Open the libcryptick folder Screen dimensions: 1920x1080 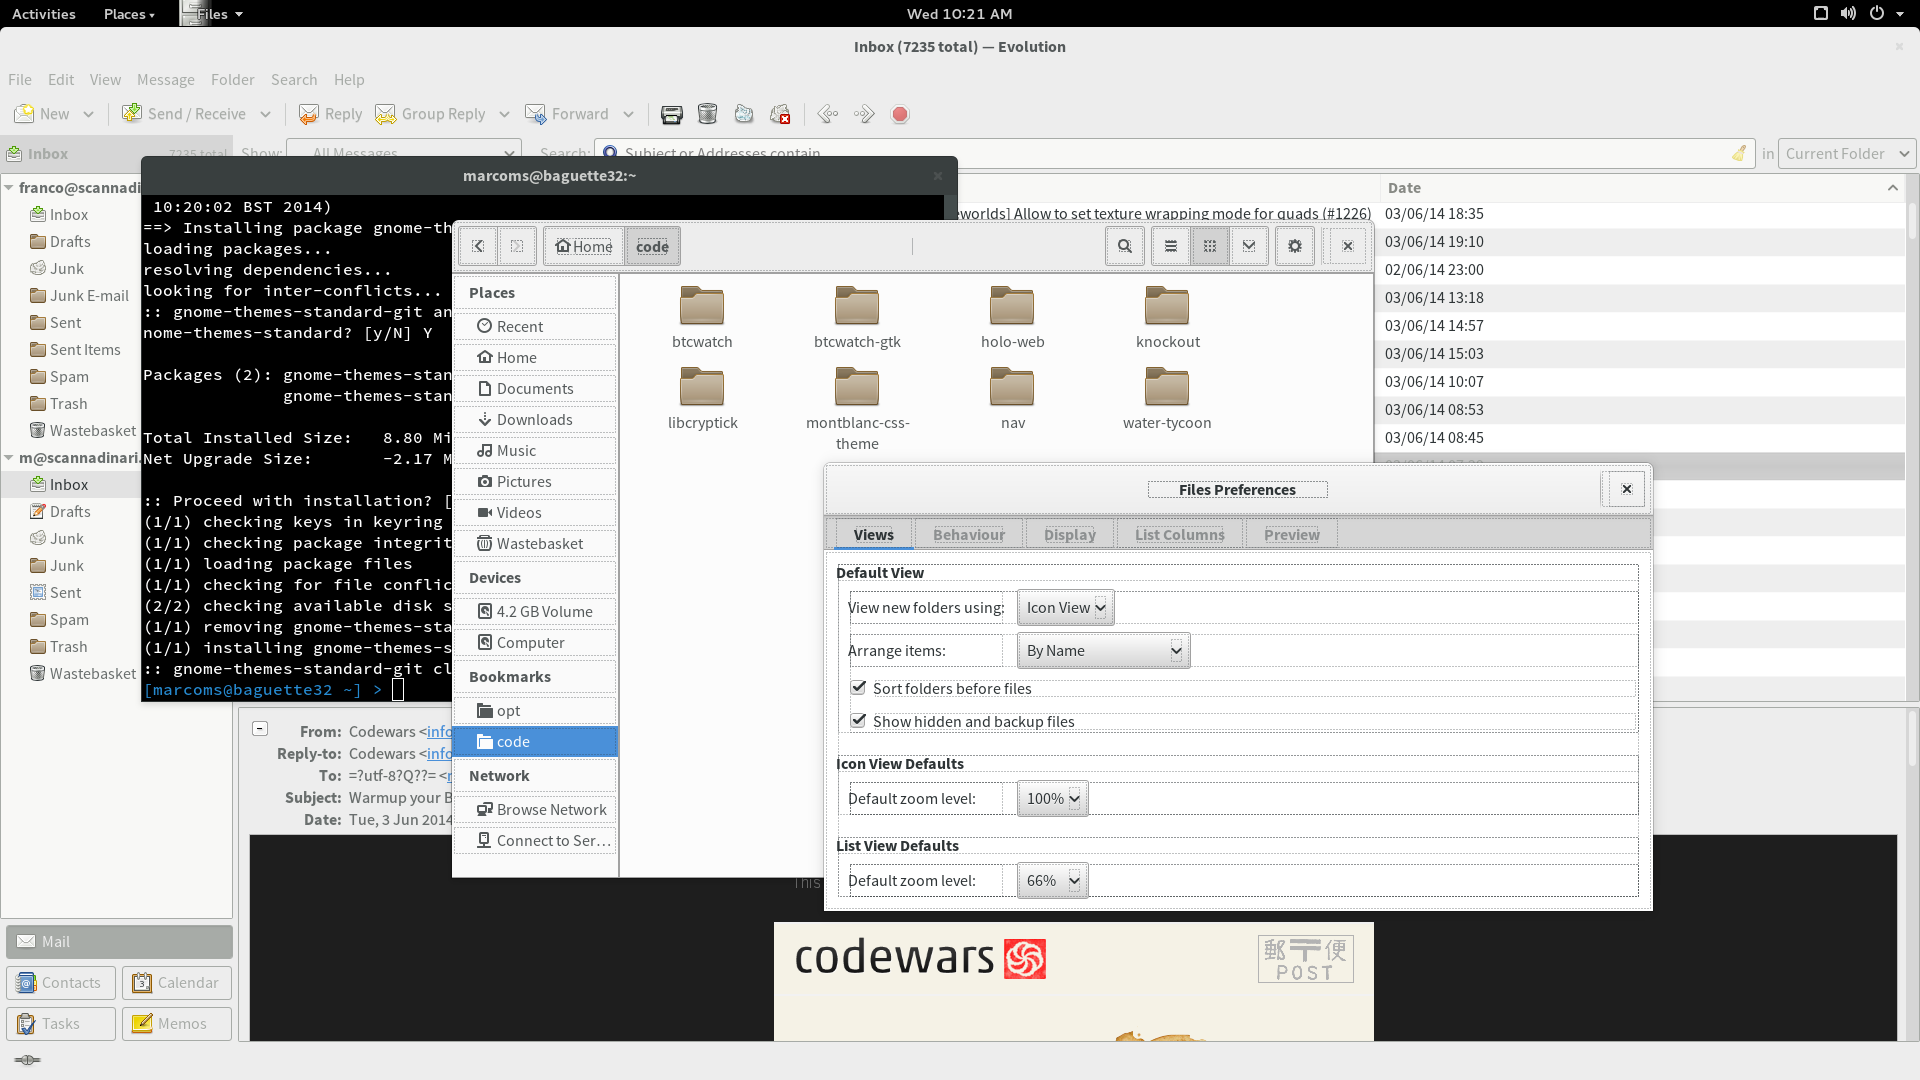click(702, 398)
